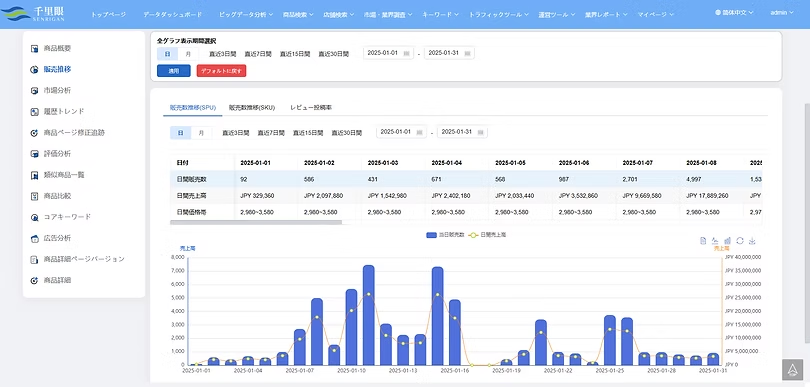
Task: Click the 4,997 cell under 2025-01-08
Action: point(712,179)
